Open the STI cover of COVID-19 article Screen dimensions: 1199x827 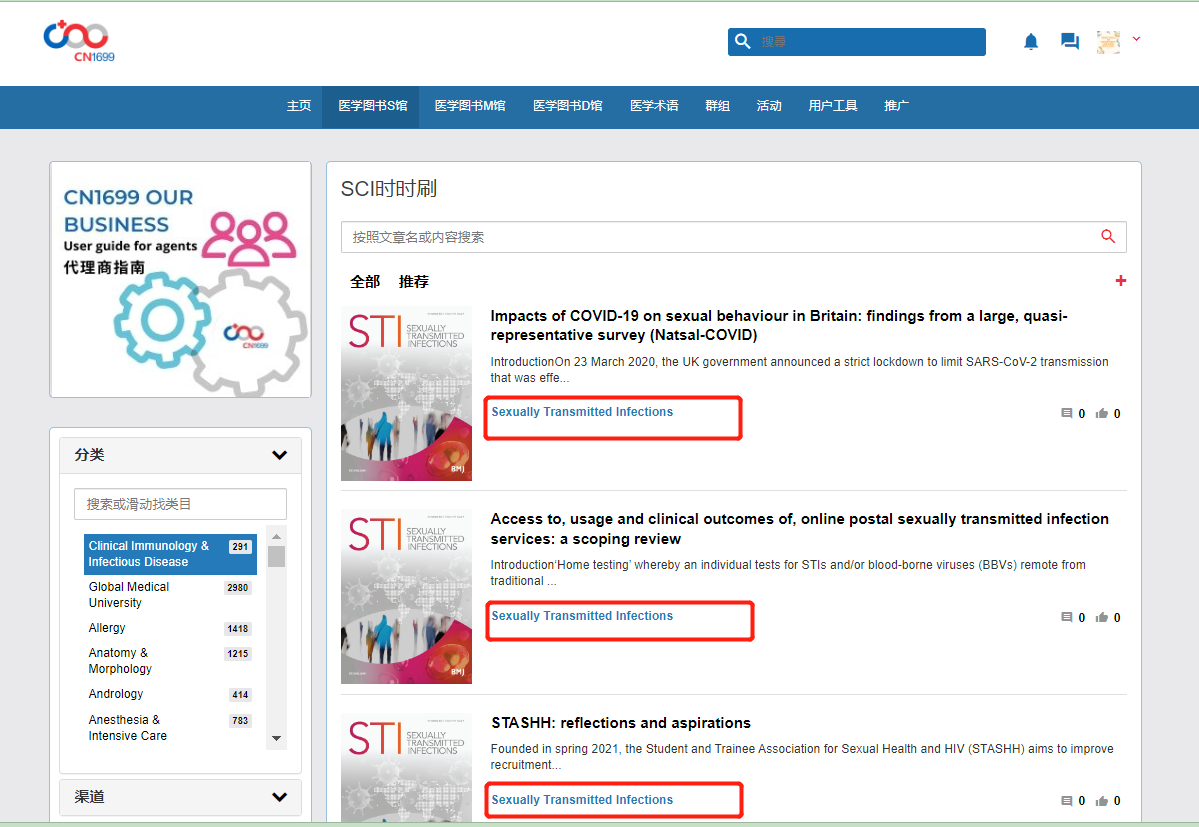(406, 394)
